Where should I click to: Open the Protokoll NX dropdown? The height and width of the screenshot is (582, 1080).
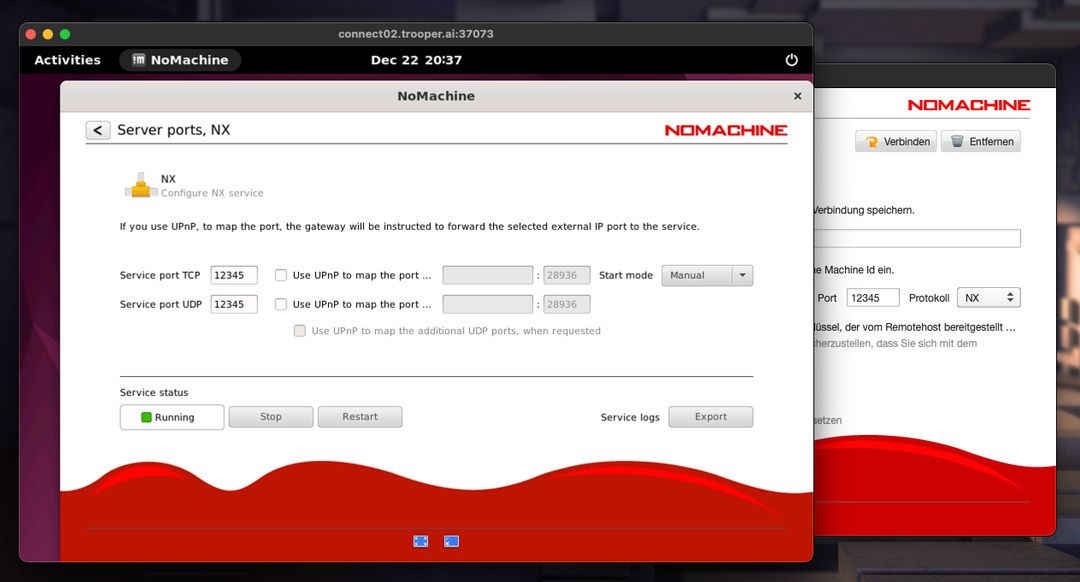pos(988,297)
